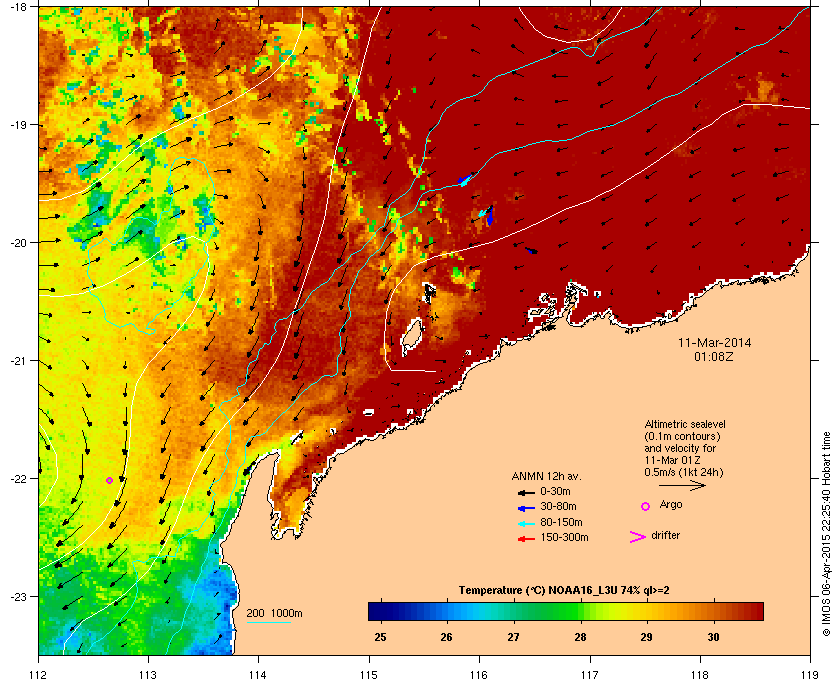Click the '11-Mar 01Z' text line
The image size is (840, 680).
tap(672, 460)
